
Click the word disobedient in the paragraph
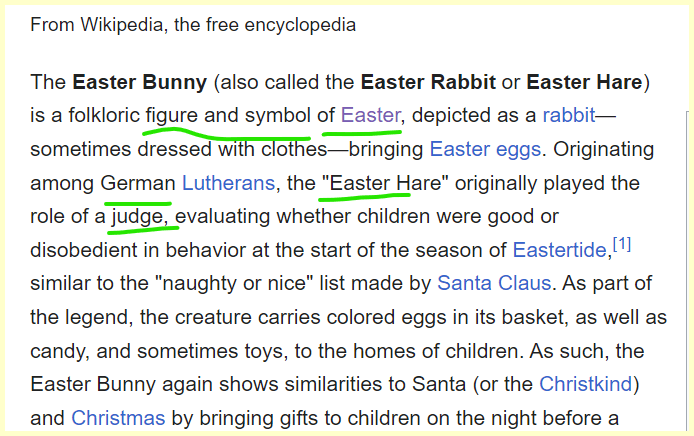point(81,250)
